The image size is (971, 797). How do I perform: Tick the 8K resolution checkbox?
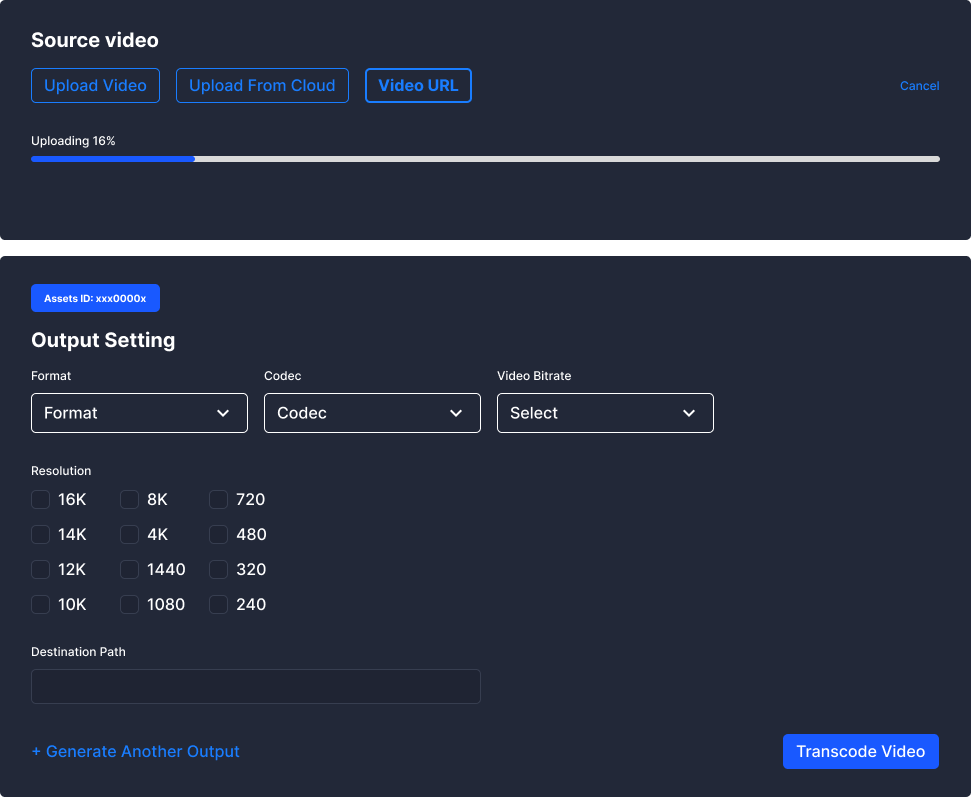coord(130,500)
